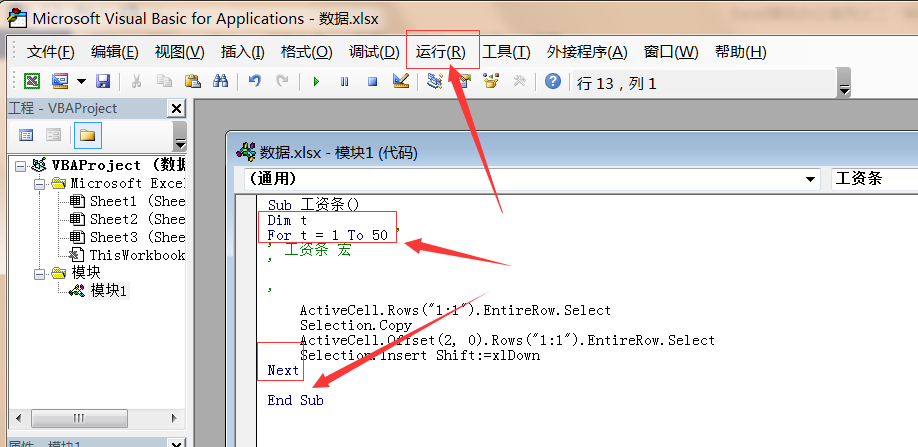This screenshot has height=447, width=918.
Task: Click the 'For t = 1 To 50' line
Action: [x=327, y=235]
